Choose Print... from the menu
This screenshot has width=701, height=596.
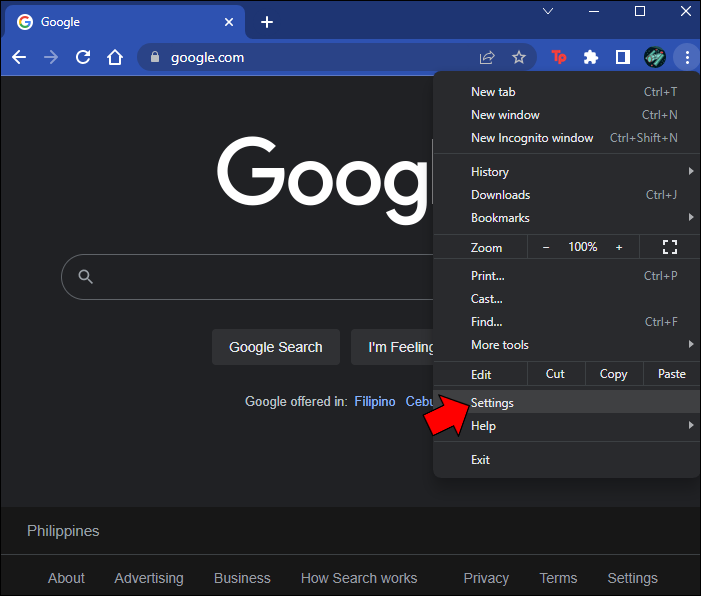point(566,276)
